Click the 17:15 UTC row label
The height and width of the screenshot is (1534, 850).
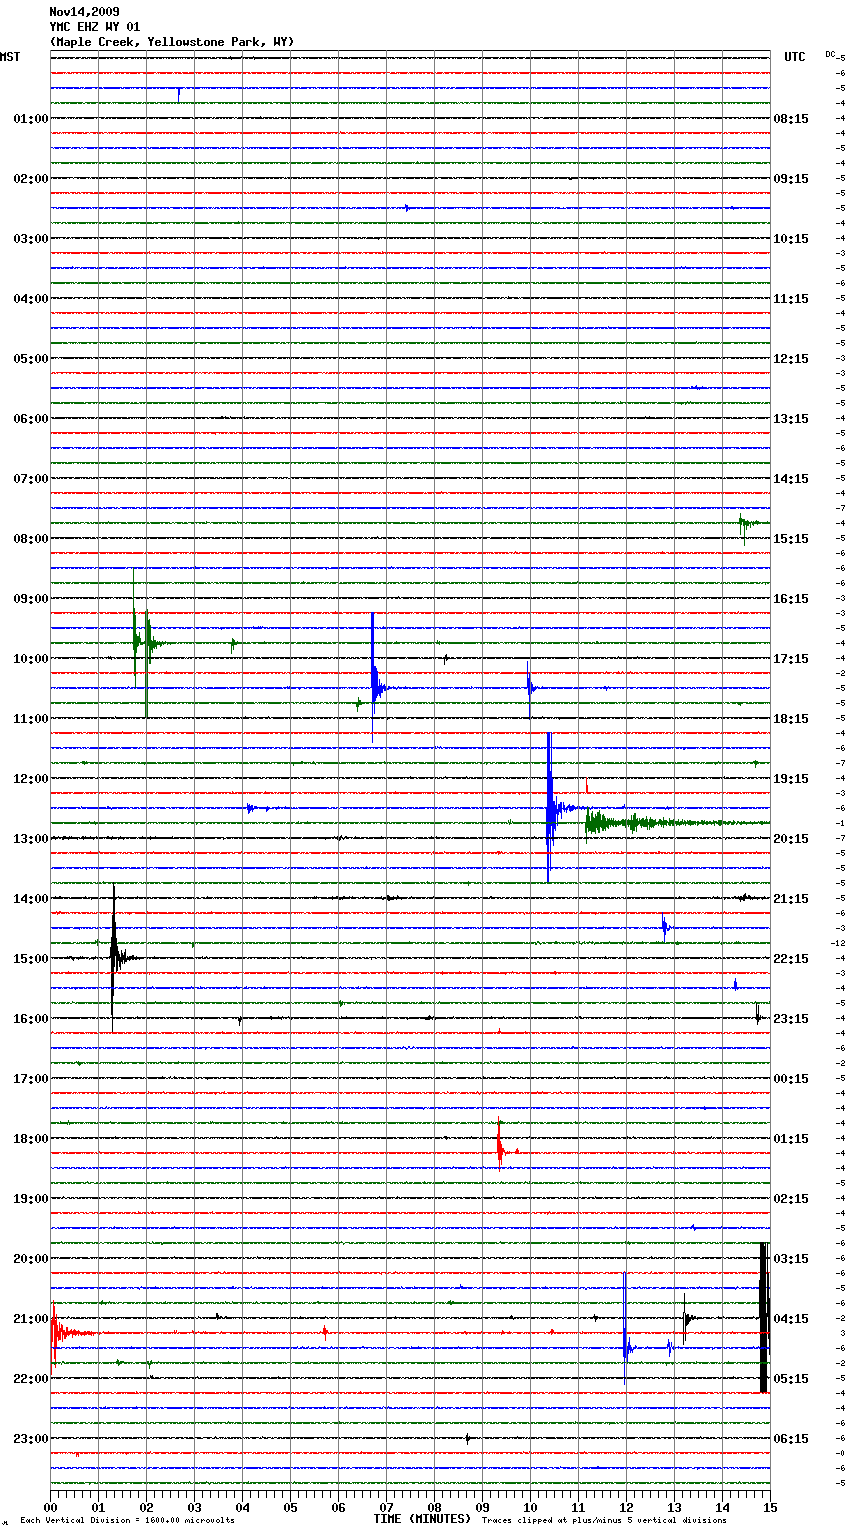pos(791,659)
